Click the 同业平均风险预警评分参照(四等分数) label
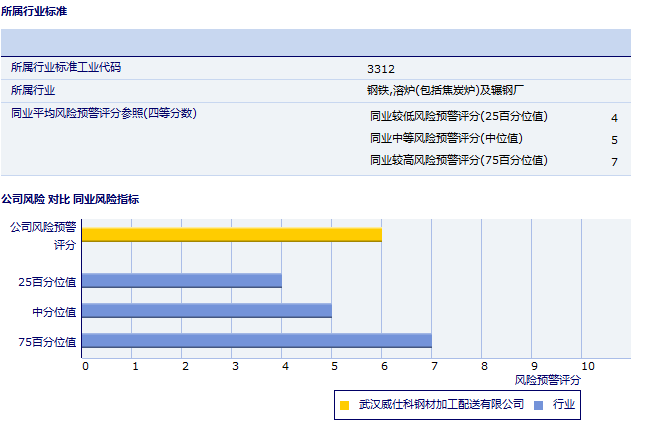Viewport: 672px width, 429px height. click(104, 113)
